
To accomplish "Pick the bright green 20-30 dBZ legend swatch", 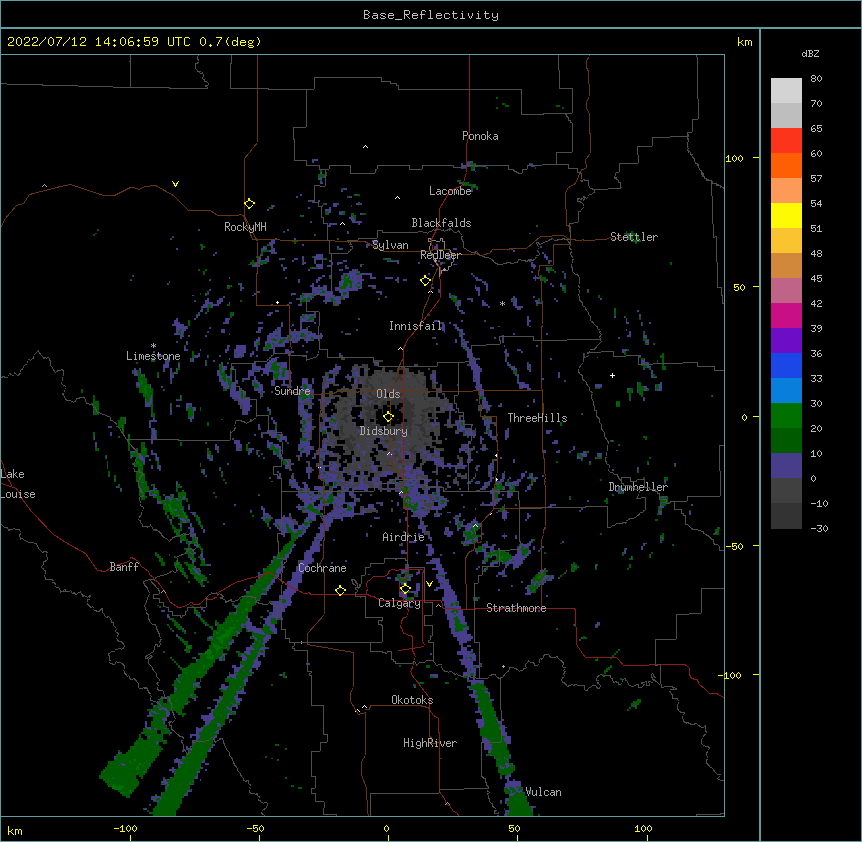I will tap(786, 416).
